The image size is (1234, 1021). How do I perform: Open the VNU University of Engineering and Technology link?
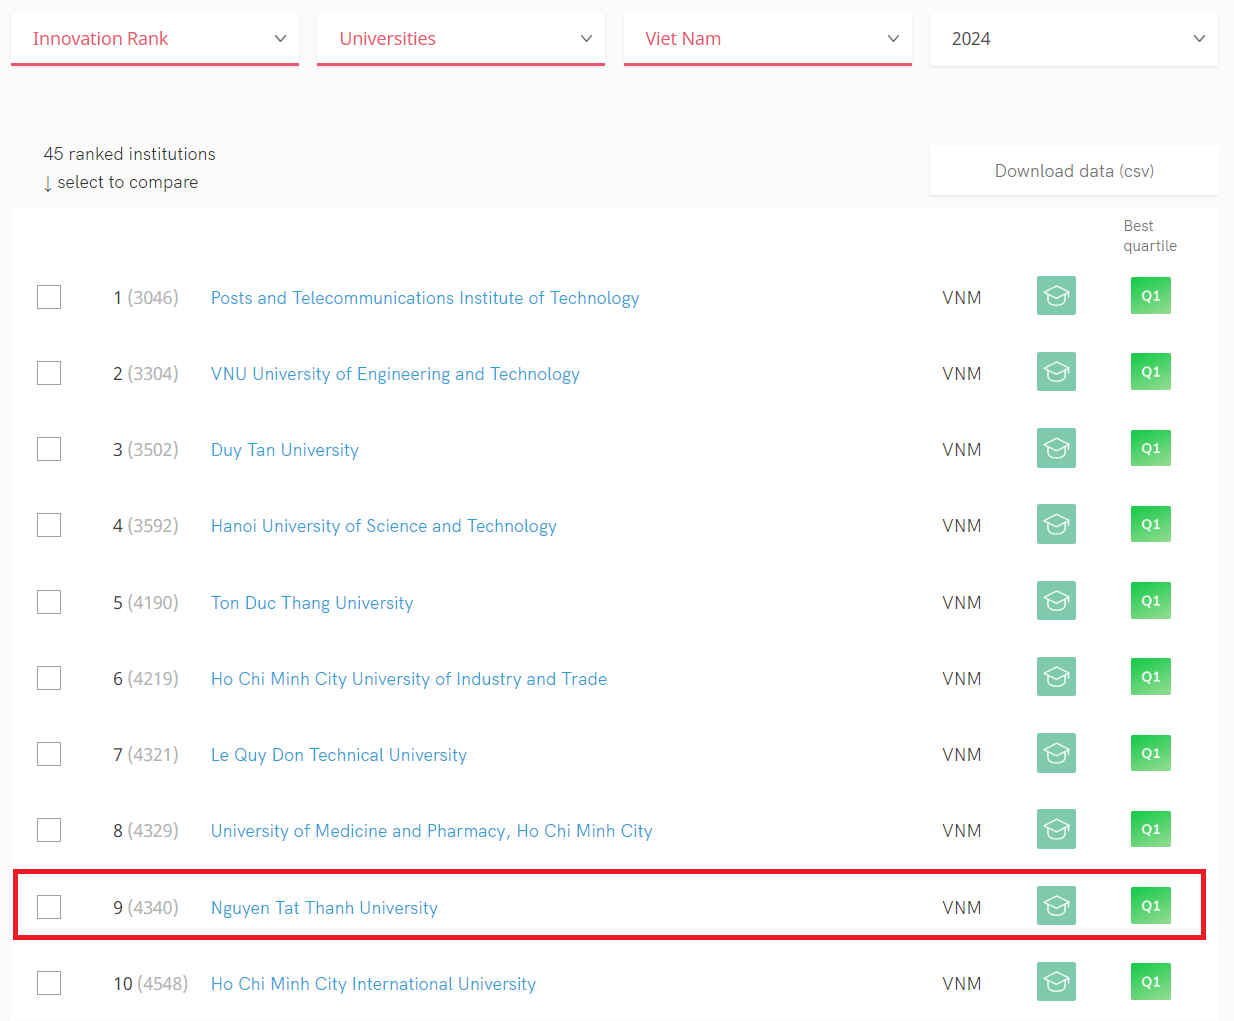(395, 374)
